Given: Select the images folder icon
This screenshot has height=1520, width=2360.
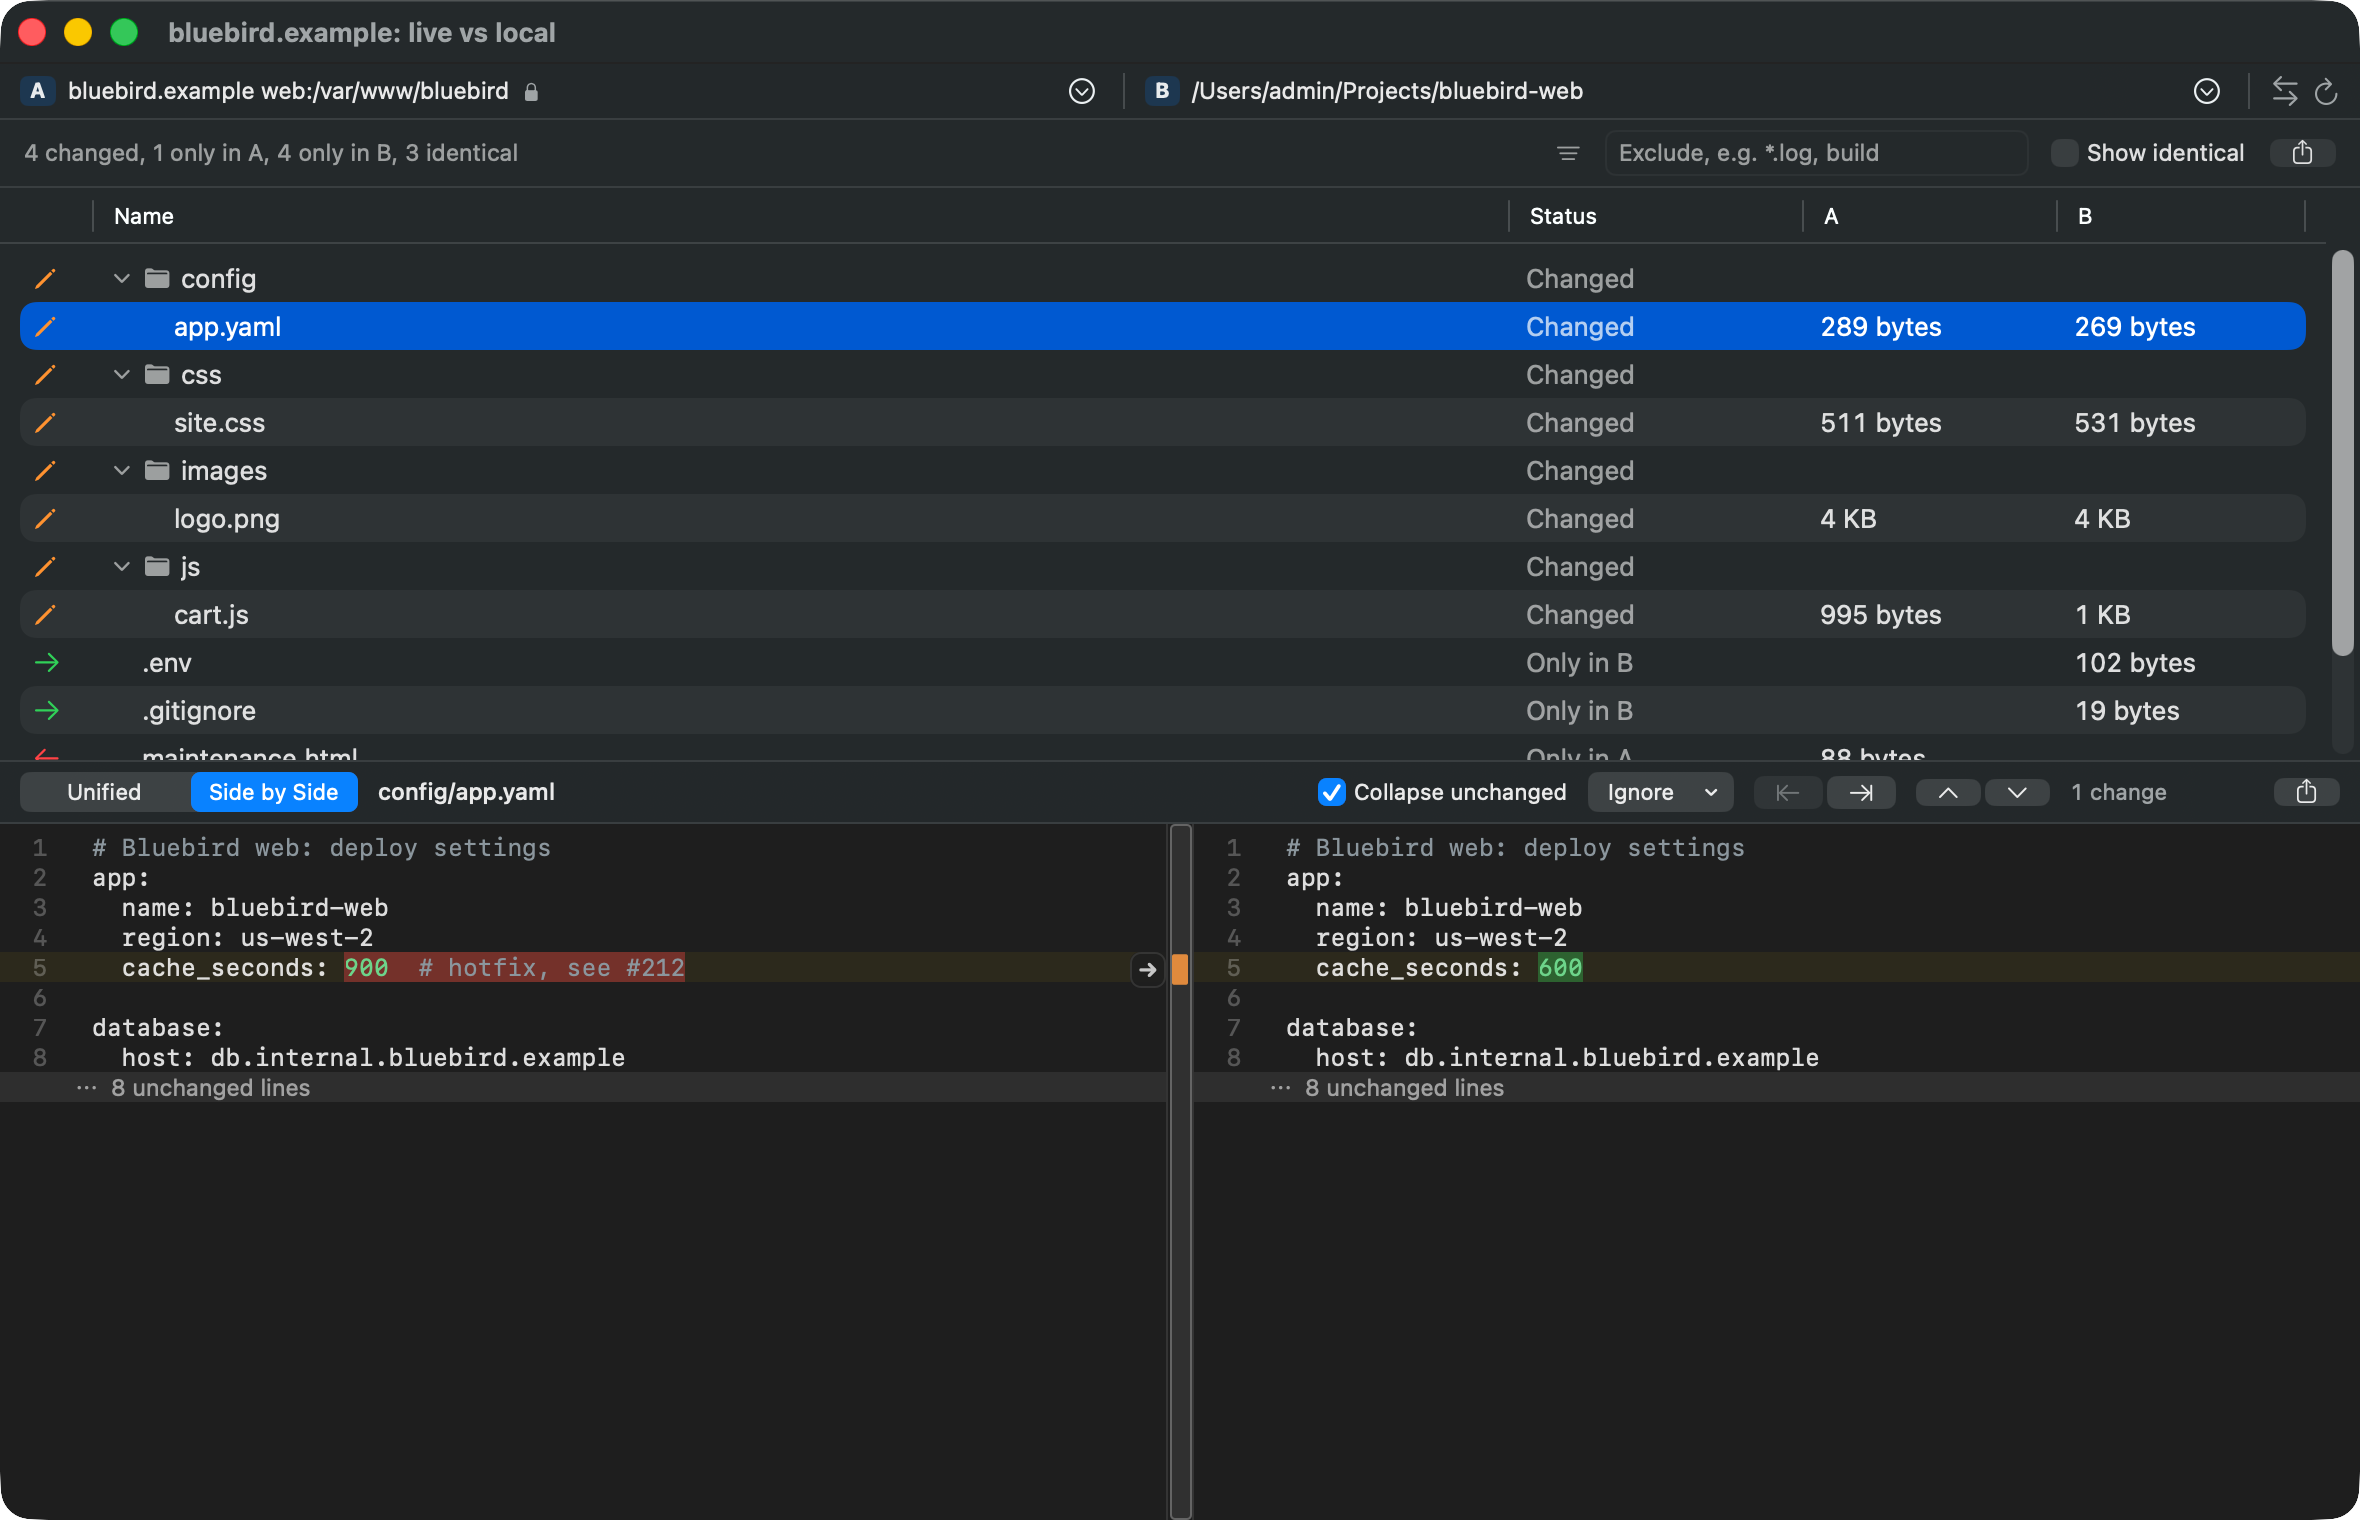Looking at the screenshot, I should tap(157, 470).
